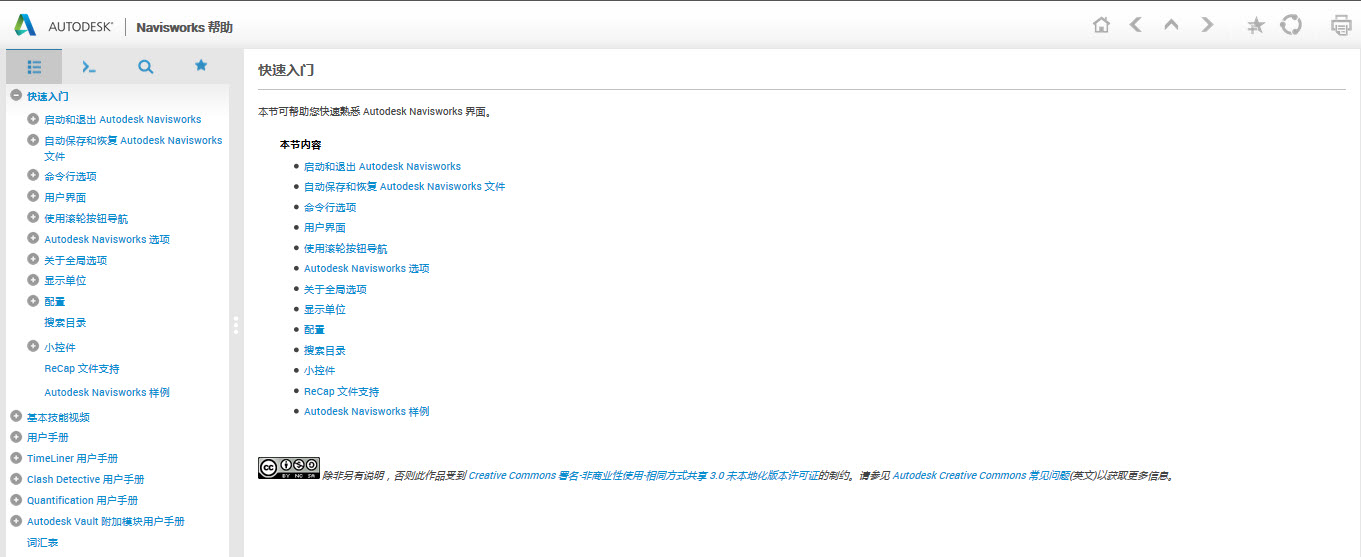Expand the 命令行选项 node

click(33, 175)
